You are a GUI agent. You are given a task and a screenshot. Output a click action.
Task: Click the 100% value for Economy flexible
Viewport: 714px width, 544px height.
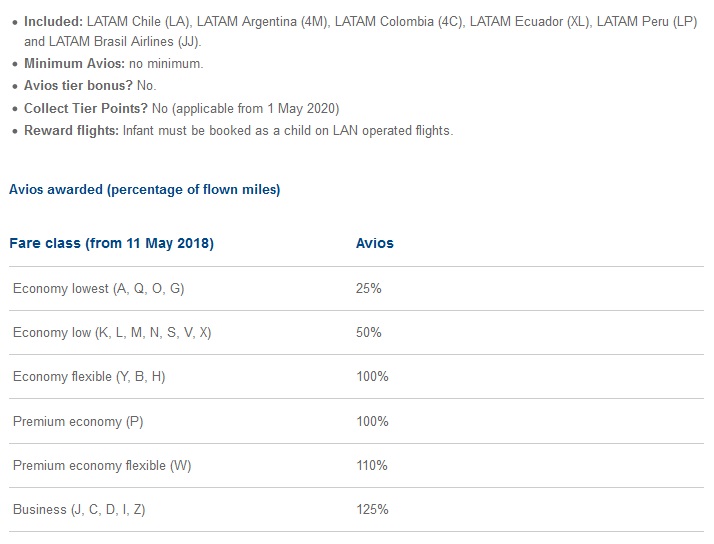pos(372,377)
